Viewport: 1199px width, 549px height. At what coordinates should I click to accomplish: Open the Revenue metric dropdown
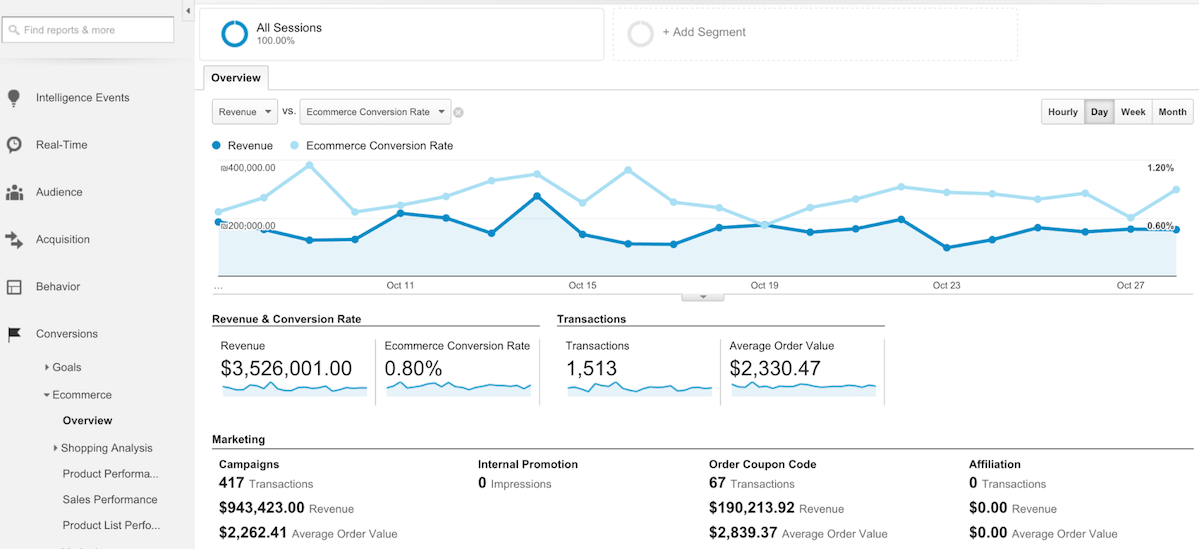(245, 112)
